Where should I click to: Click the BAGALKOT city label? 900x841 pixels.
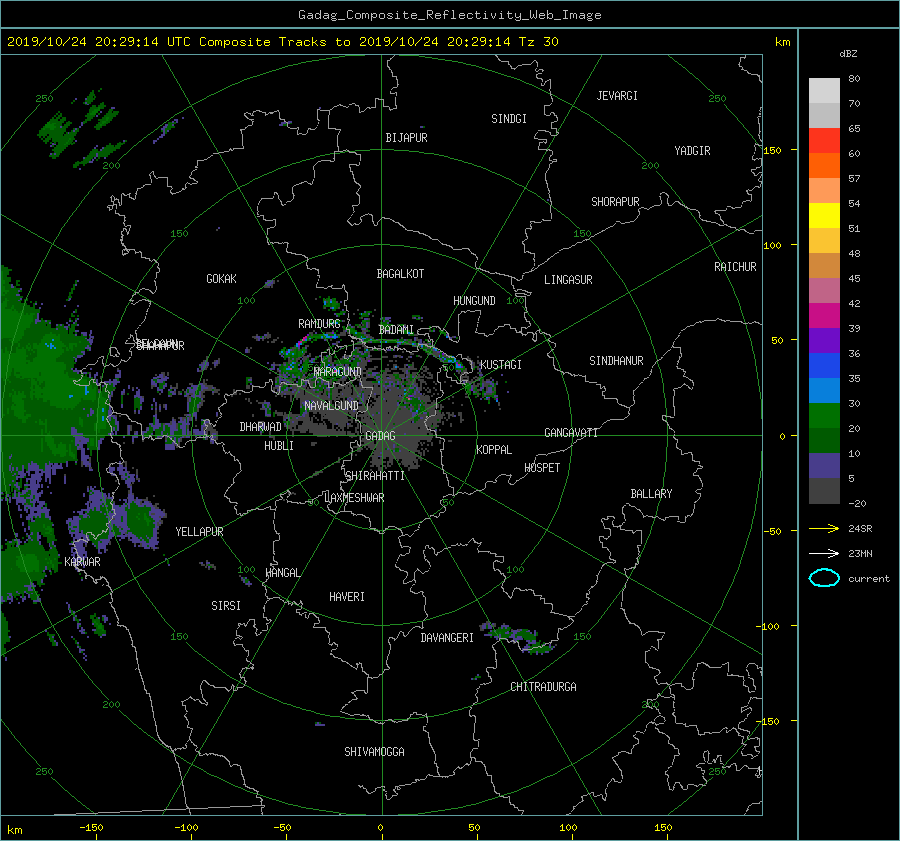[x=400, y=274]
